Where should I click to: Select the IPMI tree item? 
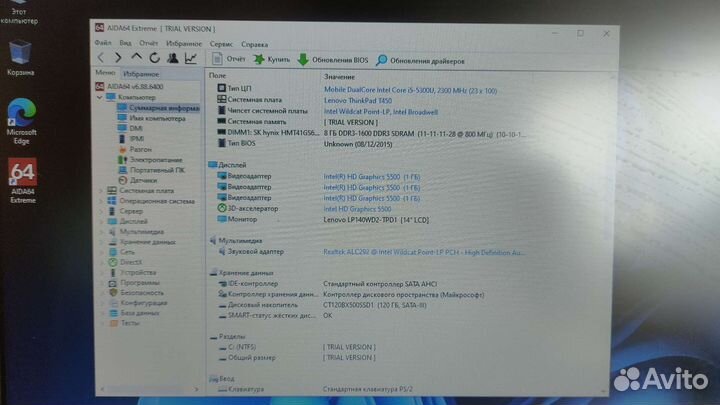[x=131, y=139]
